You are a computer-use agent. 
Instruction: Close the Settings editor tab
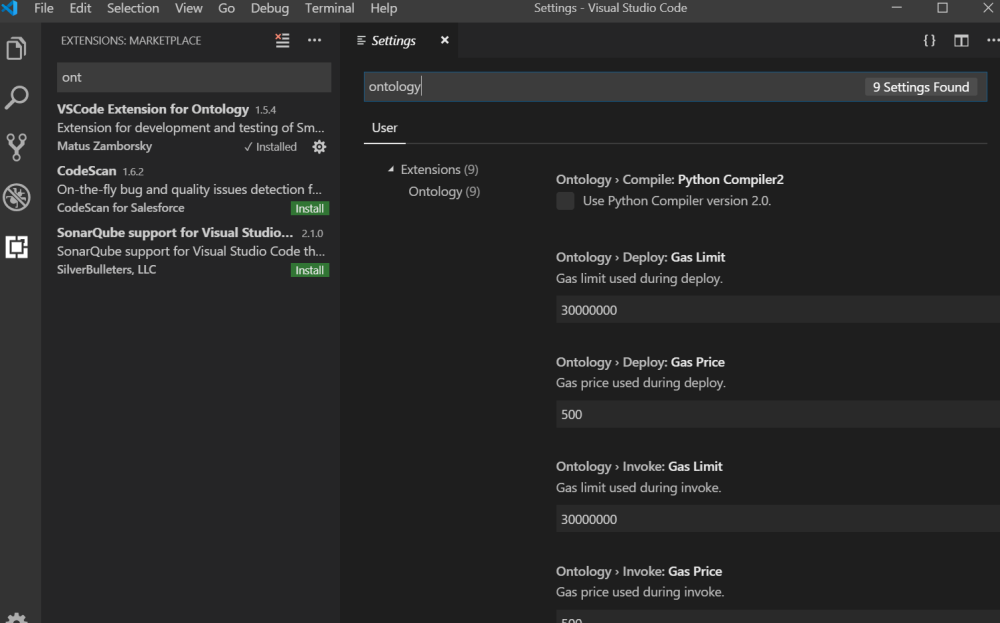(445, 40)
